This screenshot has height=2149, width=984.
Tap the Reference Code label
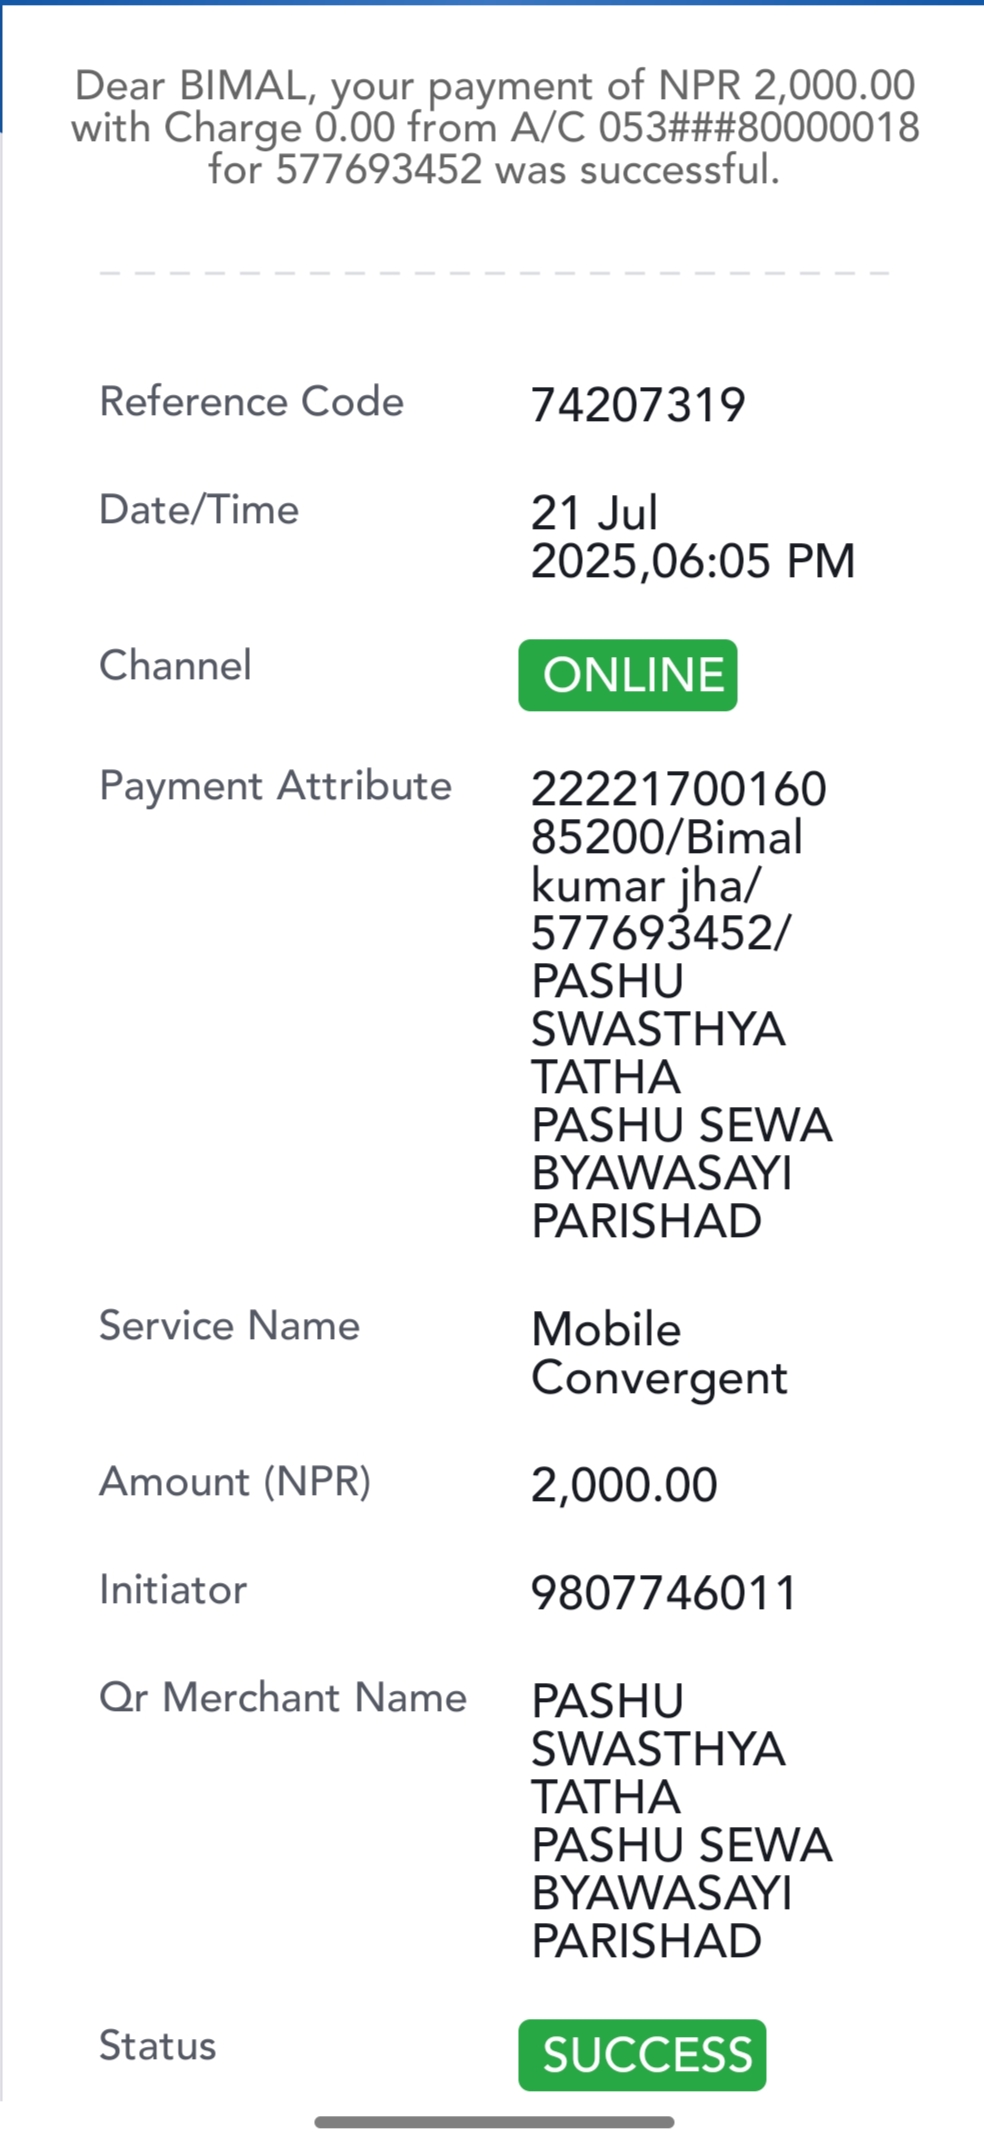[x=251, y=401]
